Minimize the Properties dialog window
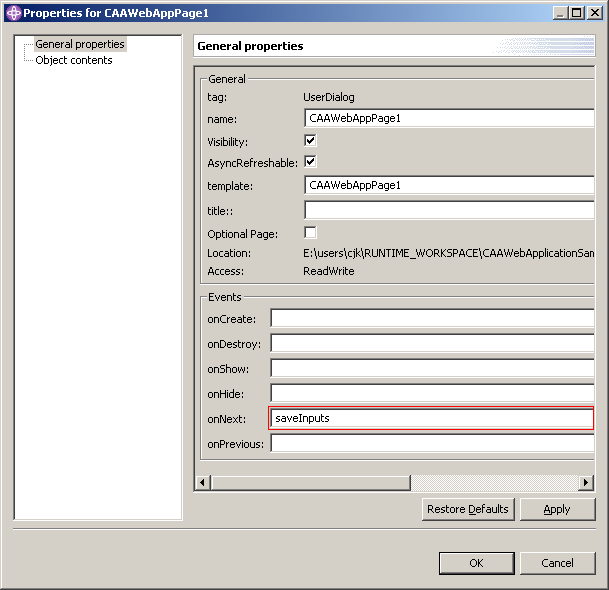The width and height of the screenshot is (609, 590). pyautogui.click(x=560, y=13)
